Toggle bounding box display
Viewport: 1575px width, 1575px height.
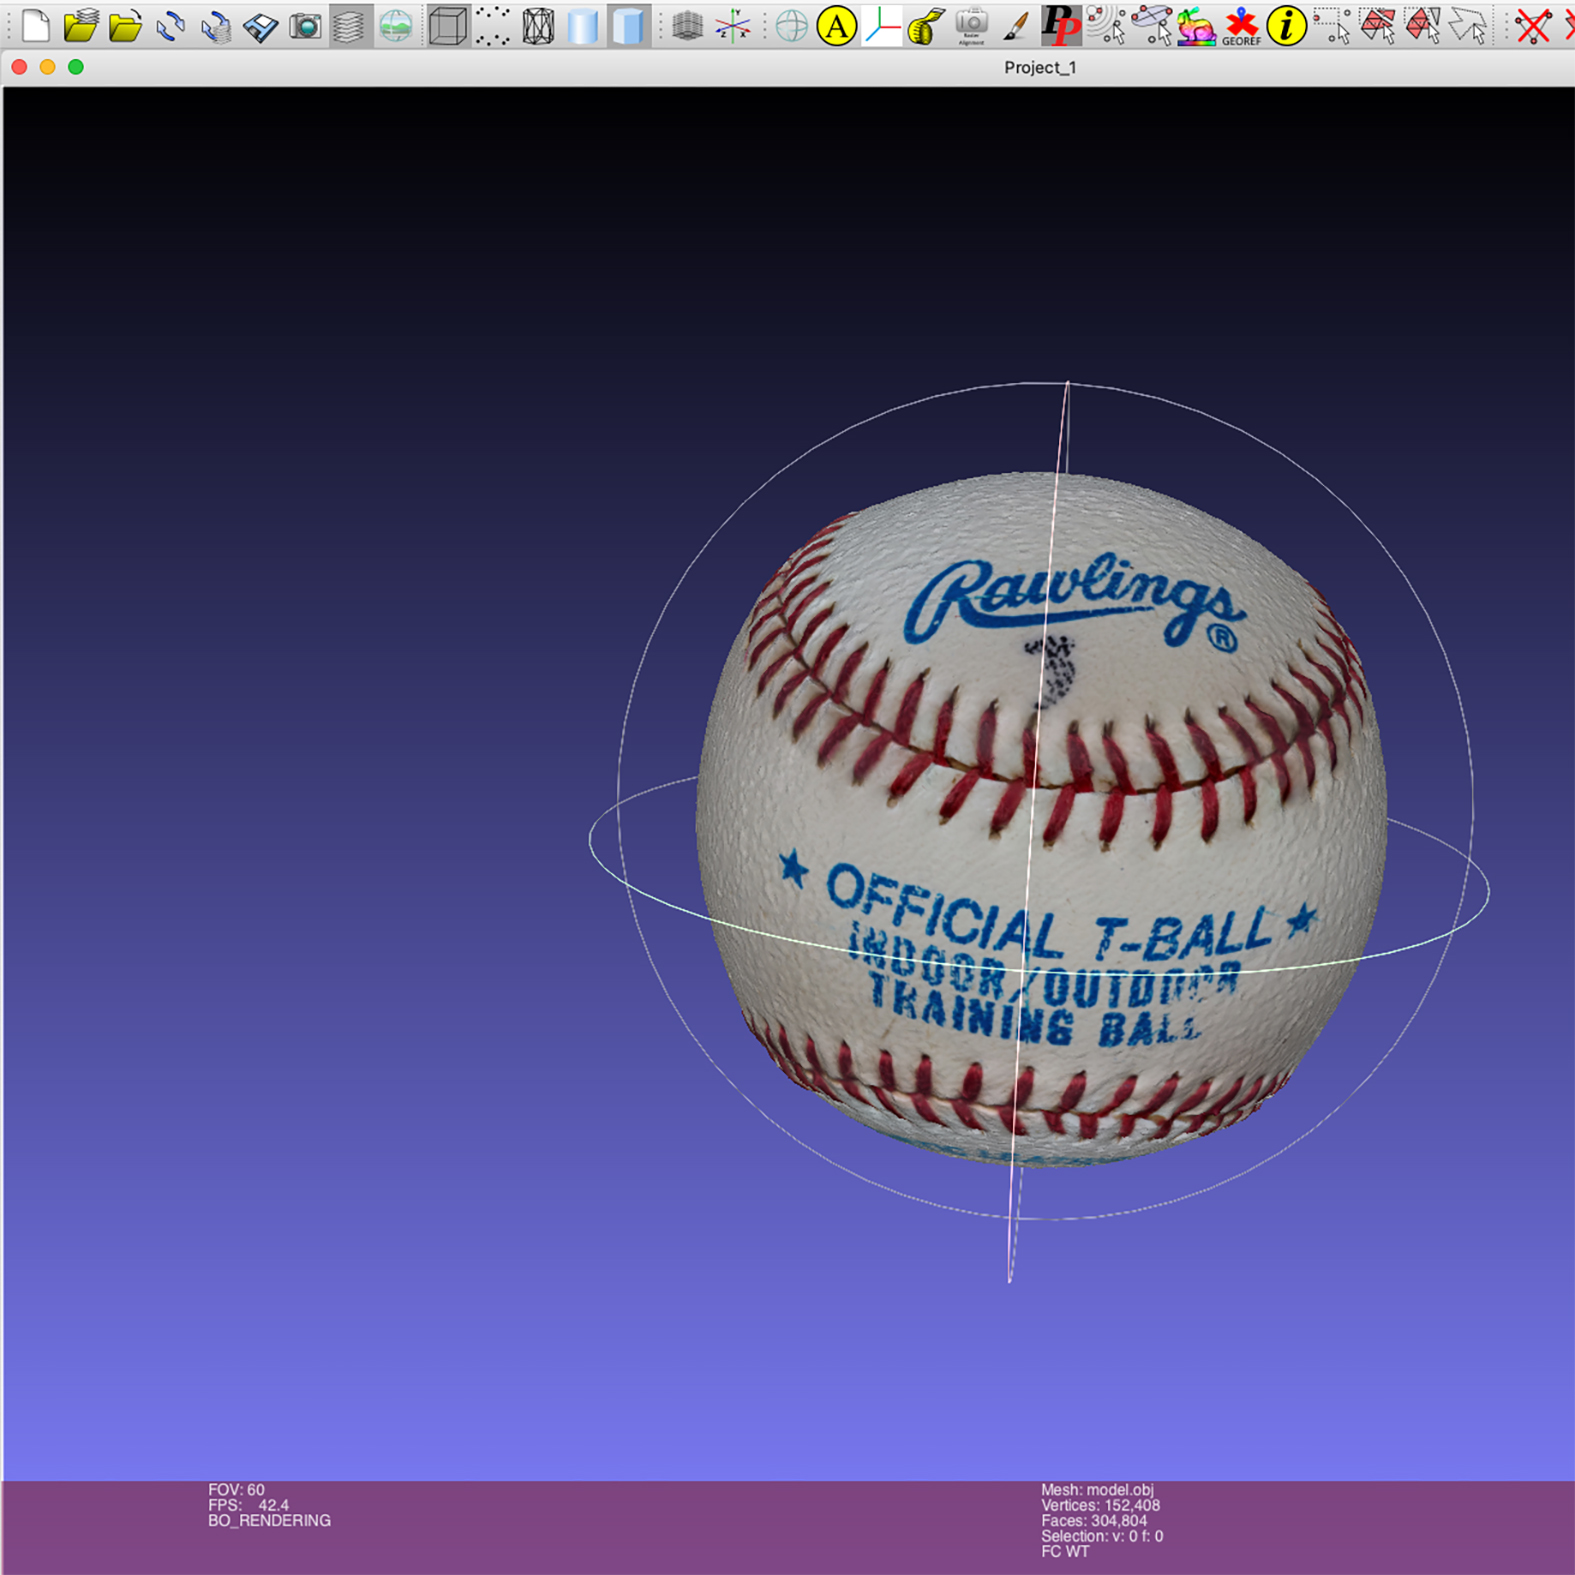pos(447,26)
